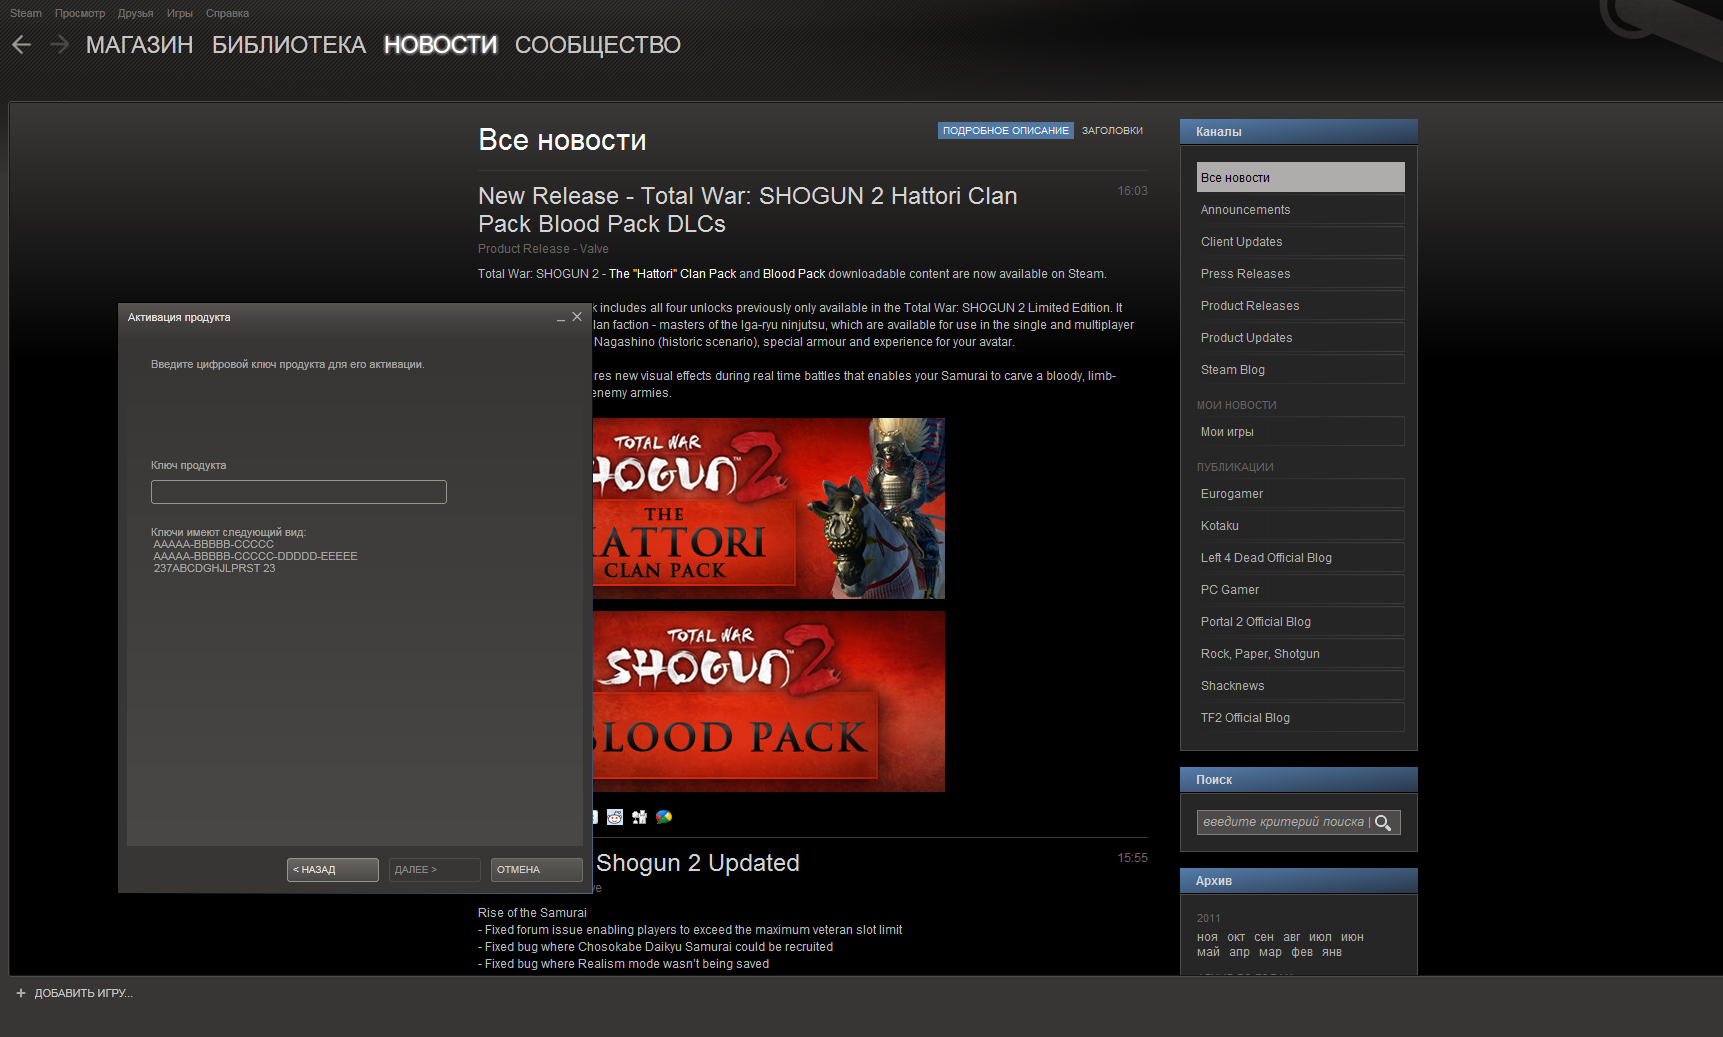Select Press Releases channel

1301,274
